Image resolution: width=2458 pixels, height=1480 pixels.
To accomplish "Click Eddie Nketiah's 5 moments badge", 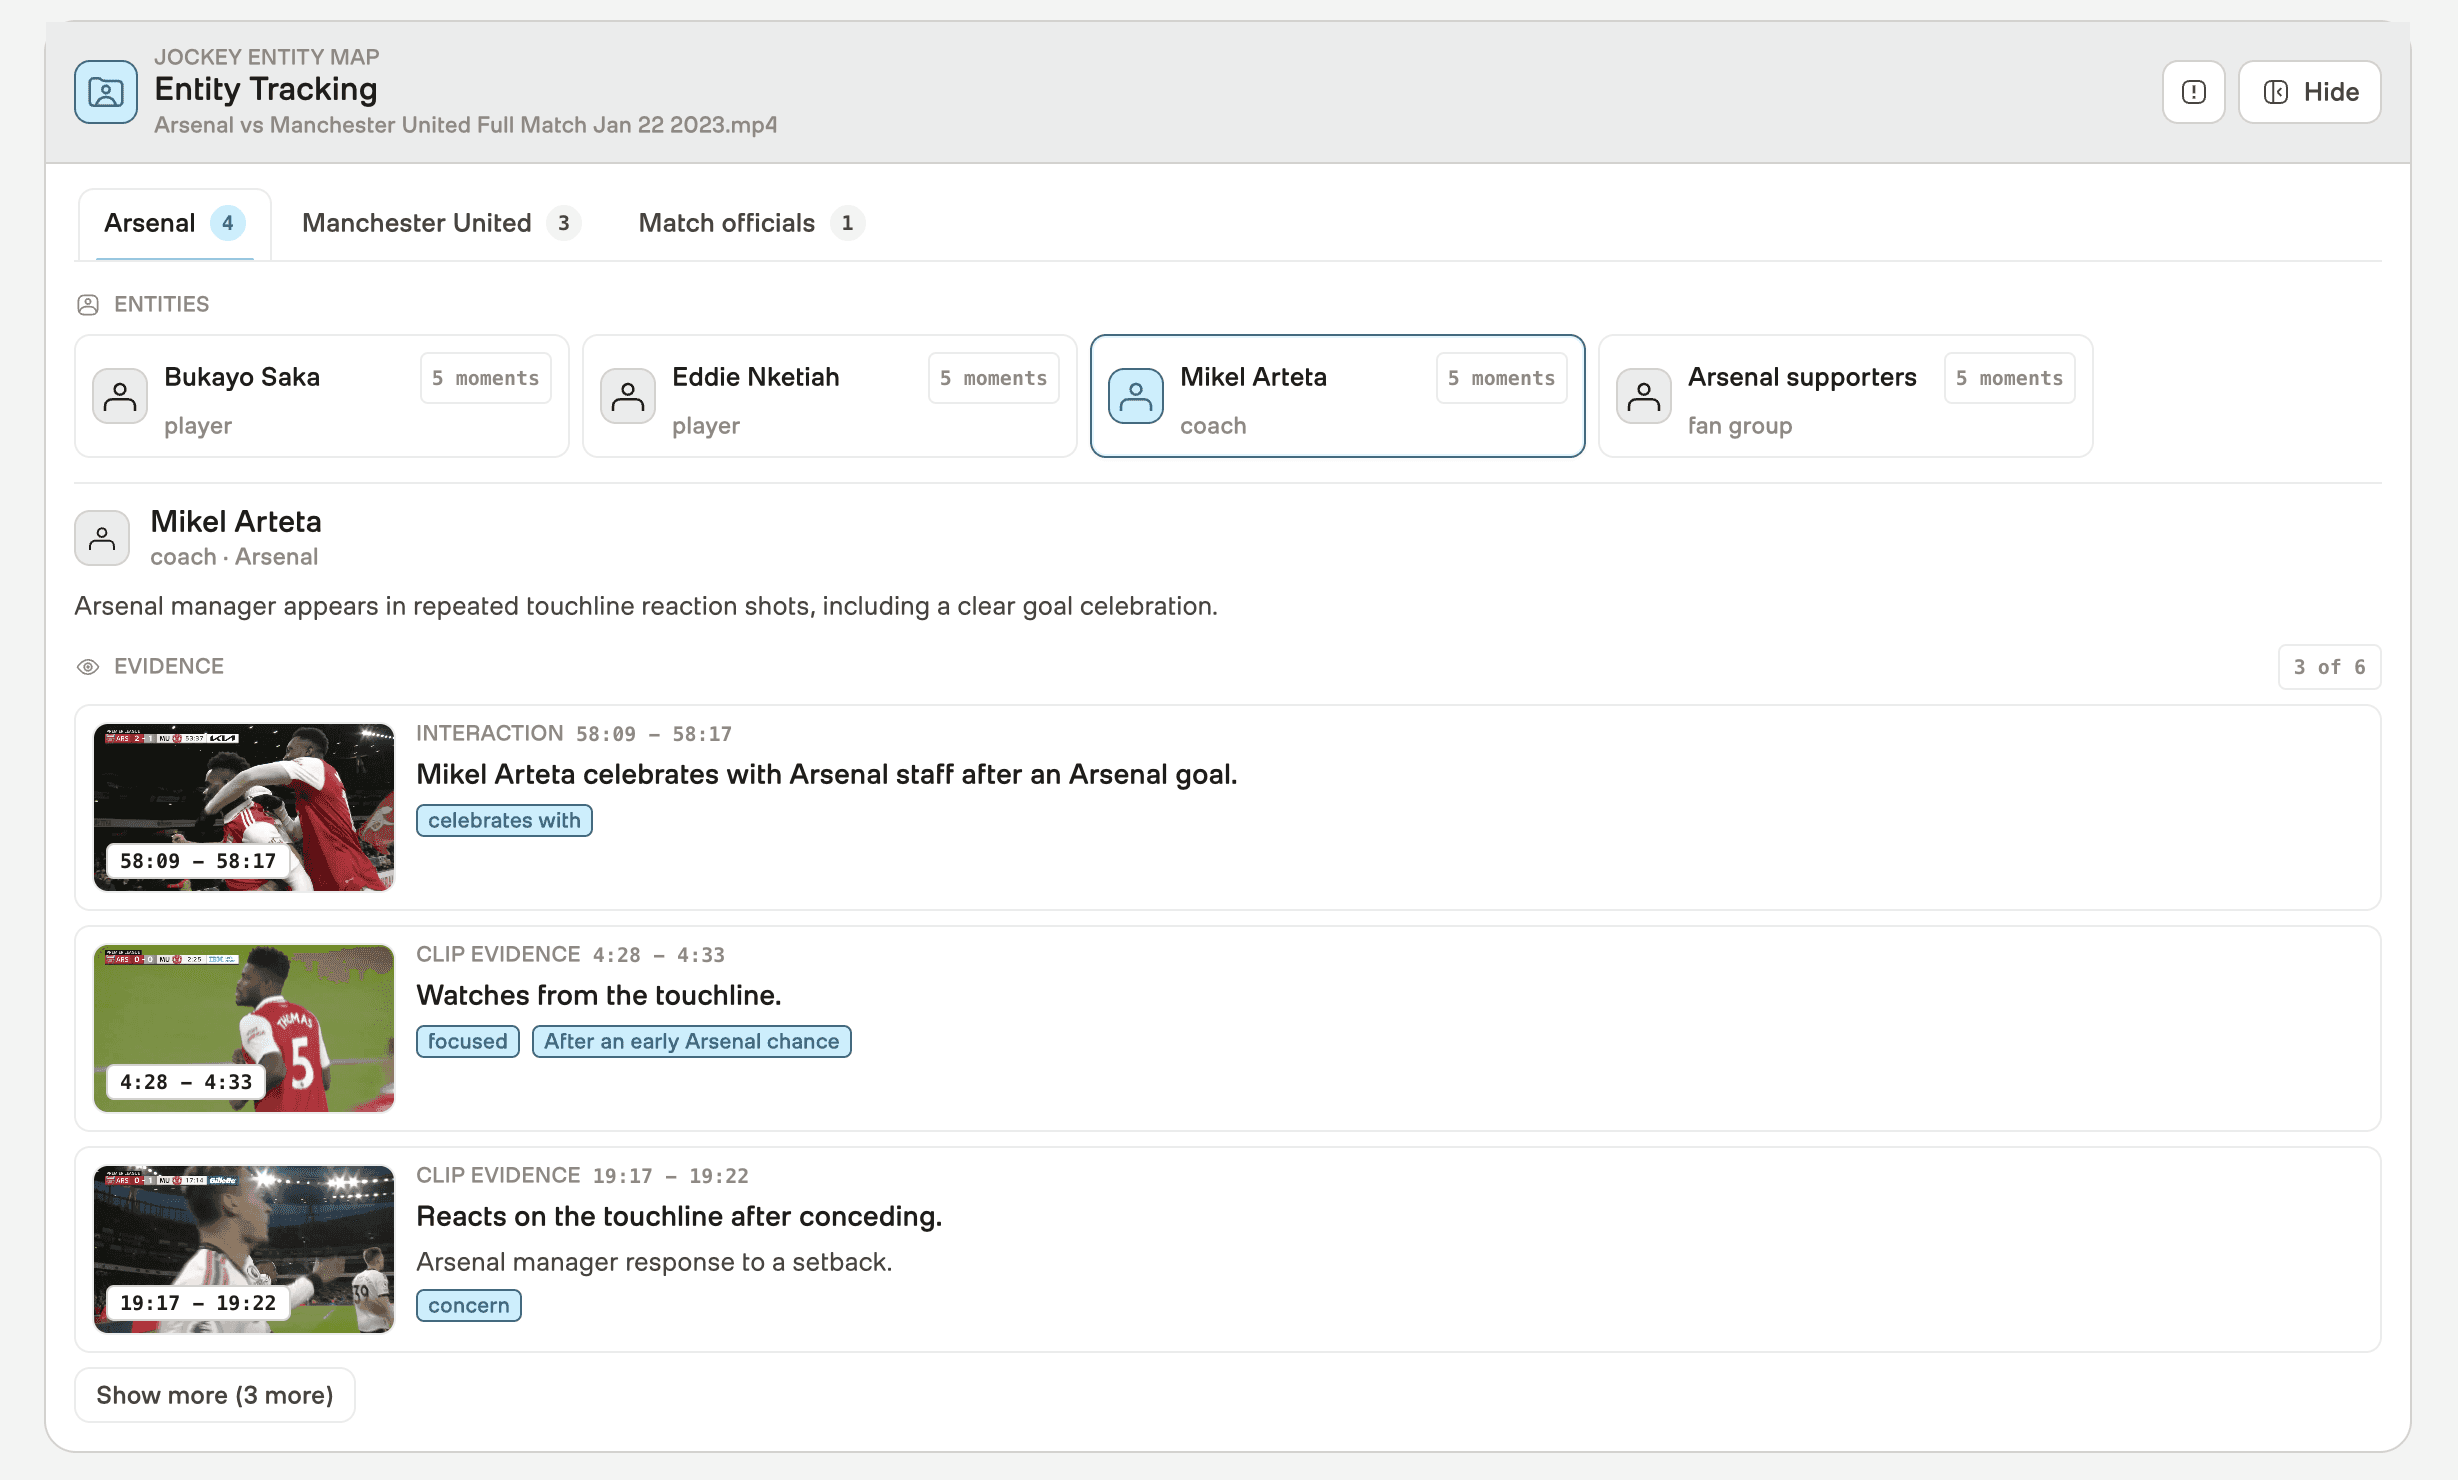I will [x=994, y=378].
